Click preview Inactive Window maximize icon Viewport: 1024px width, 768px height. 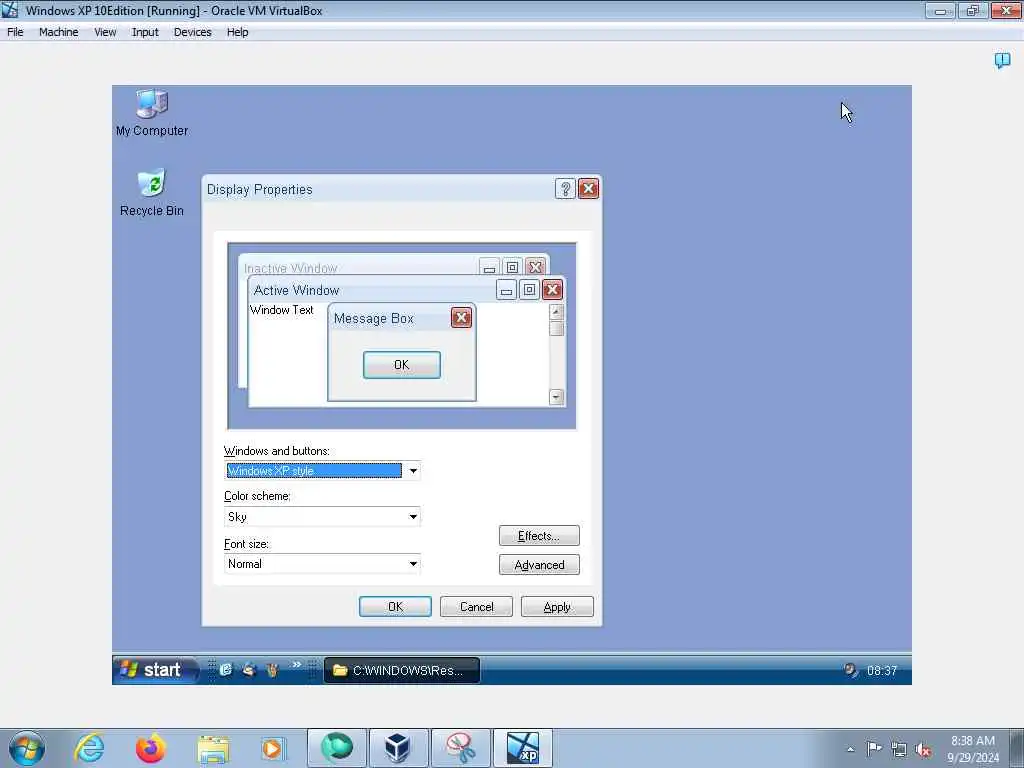click(x=513, y=267)
